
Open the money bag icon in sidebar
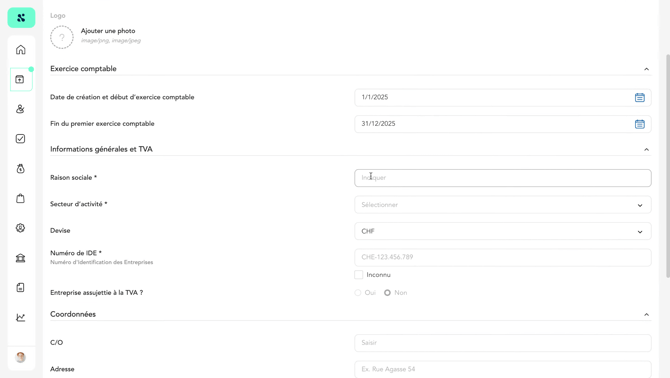pos(21,169)
